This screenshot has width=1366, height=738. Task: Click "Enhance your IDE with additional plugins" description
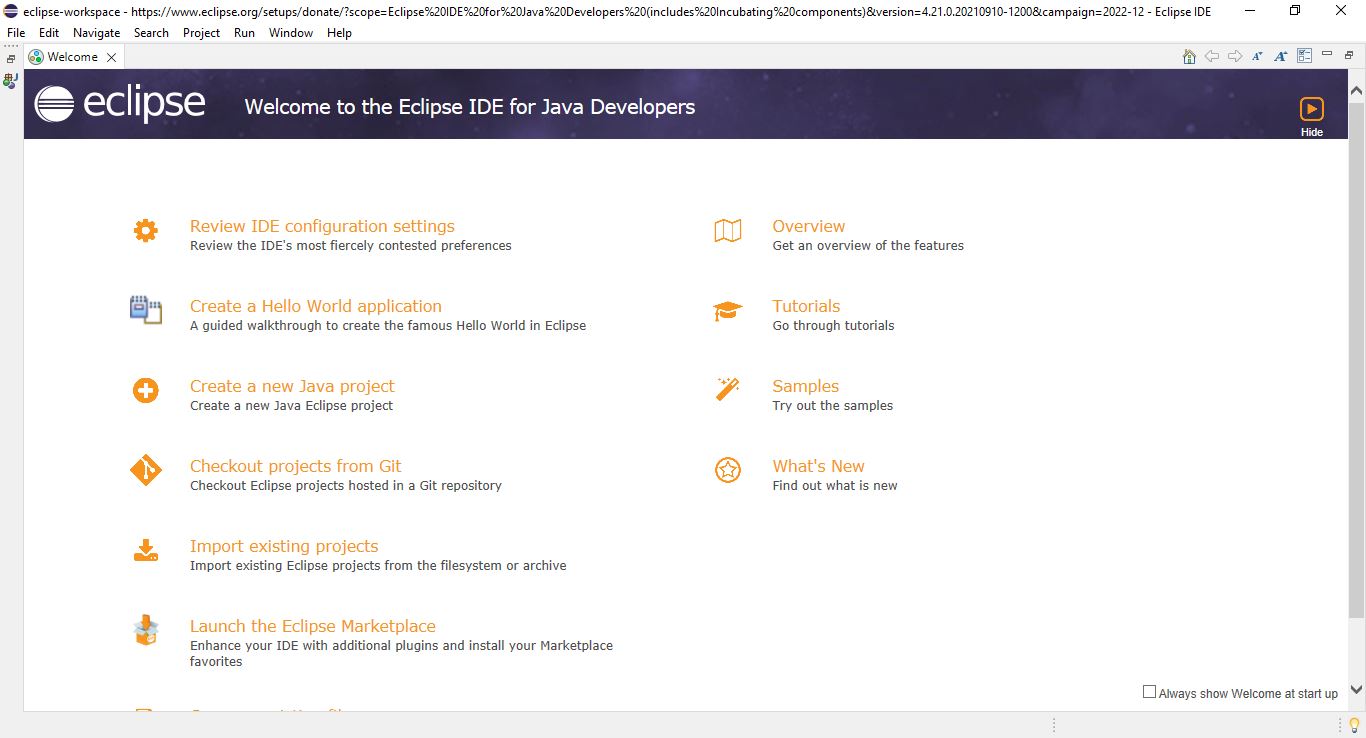pyautogui.click(x=401, y=654)
